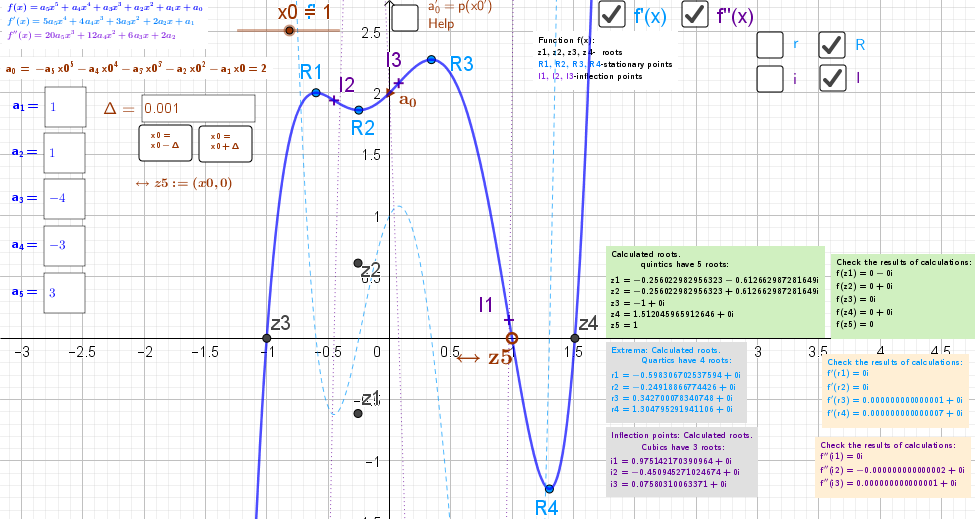The image size is (975, 519).
Task: Uncheck the capital I inflection points checkbox
Action: tap(832, 78)
